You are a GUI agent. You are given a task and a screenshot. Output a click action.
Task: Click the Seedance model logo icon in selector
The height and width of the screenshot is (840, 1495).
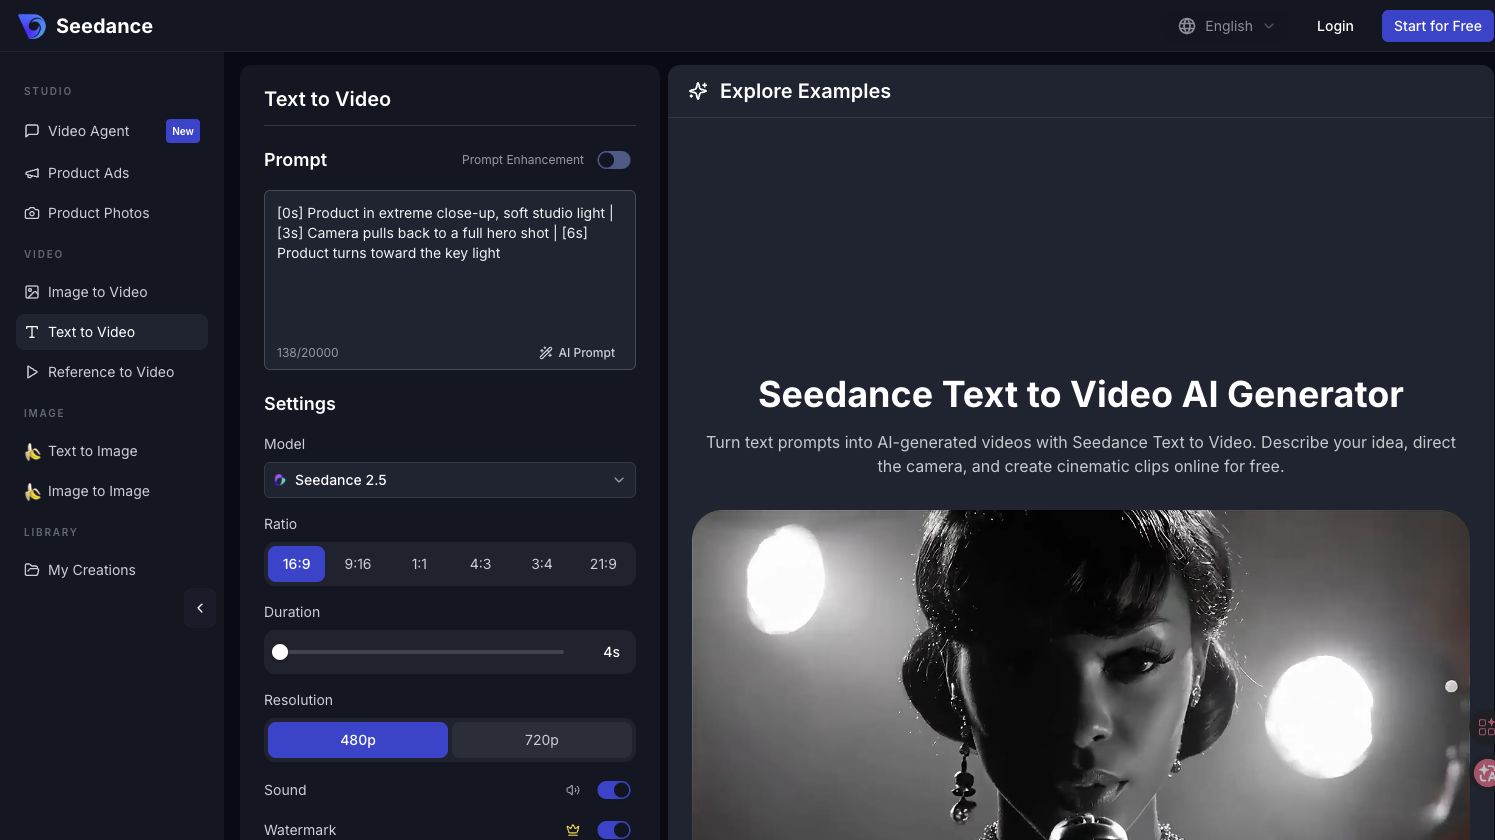(280, 480)
